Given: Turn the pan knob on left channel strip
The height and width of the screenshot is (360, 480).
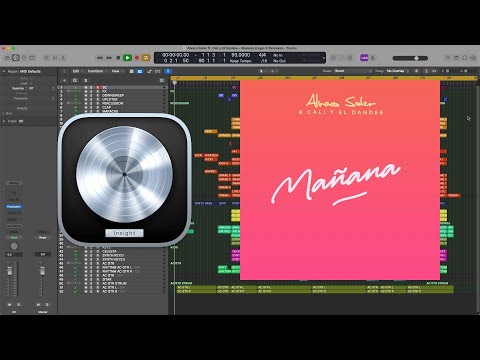Looking at the screenshot, I should pyautogui.click(x=14, y=246).
